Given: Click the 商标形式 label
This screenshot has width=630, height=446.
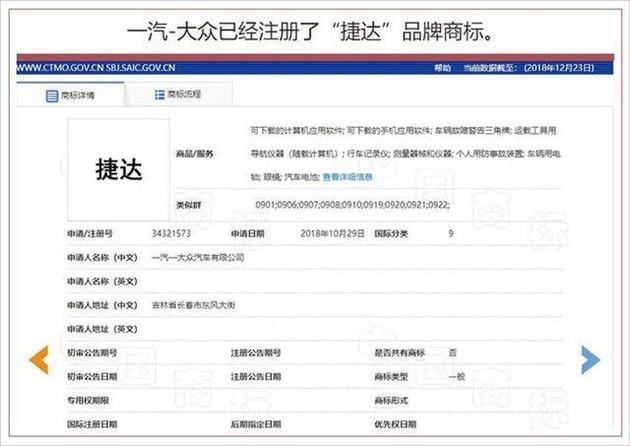Looking at the screenshot, I should point(391,400).
